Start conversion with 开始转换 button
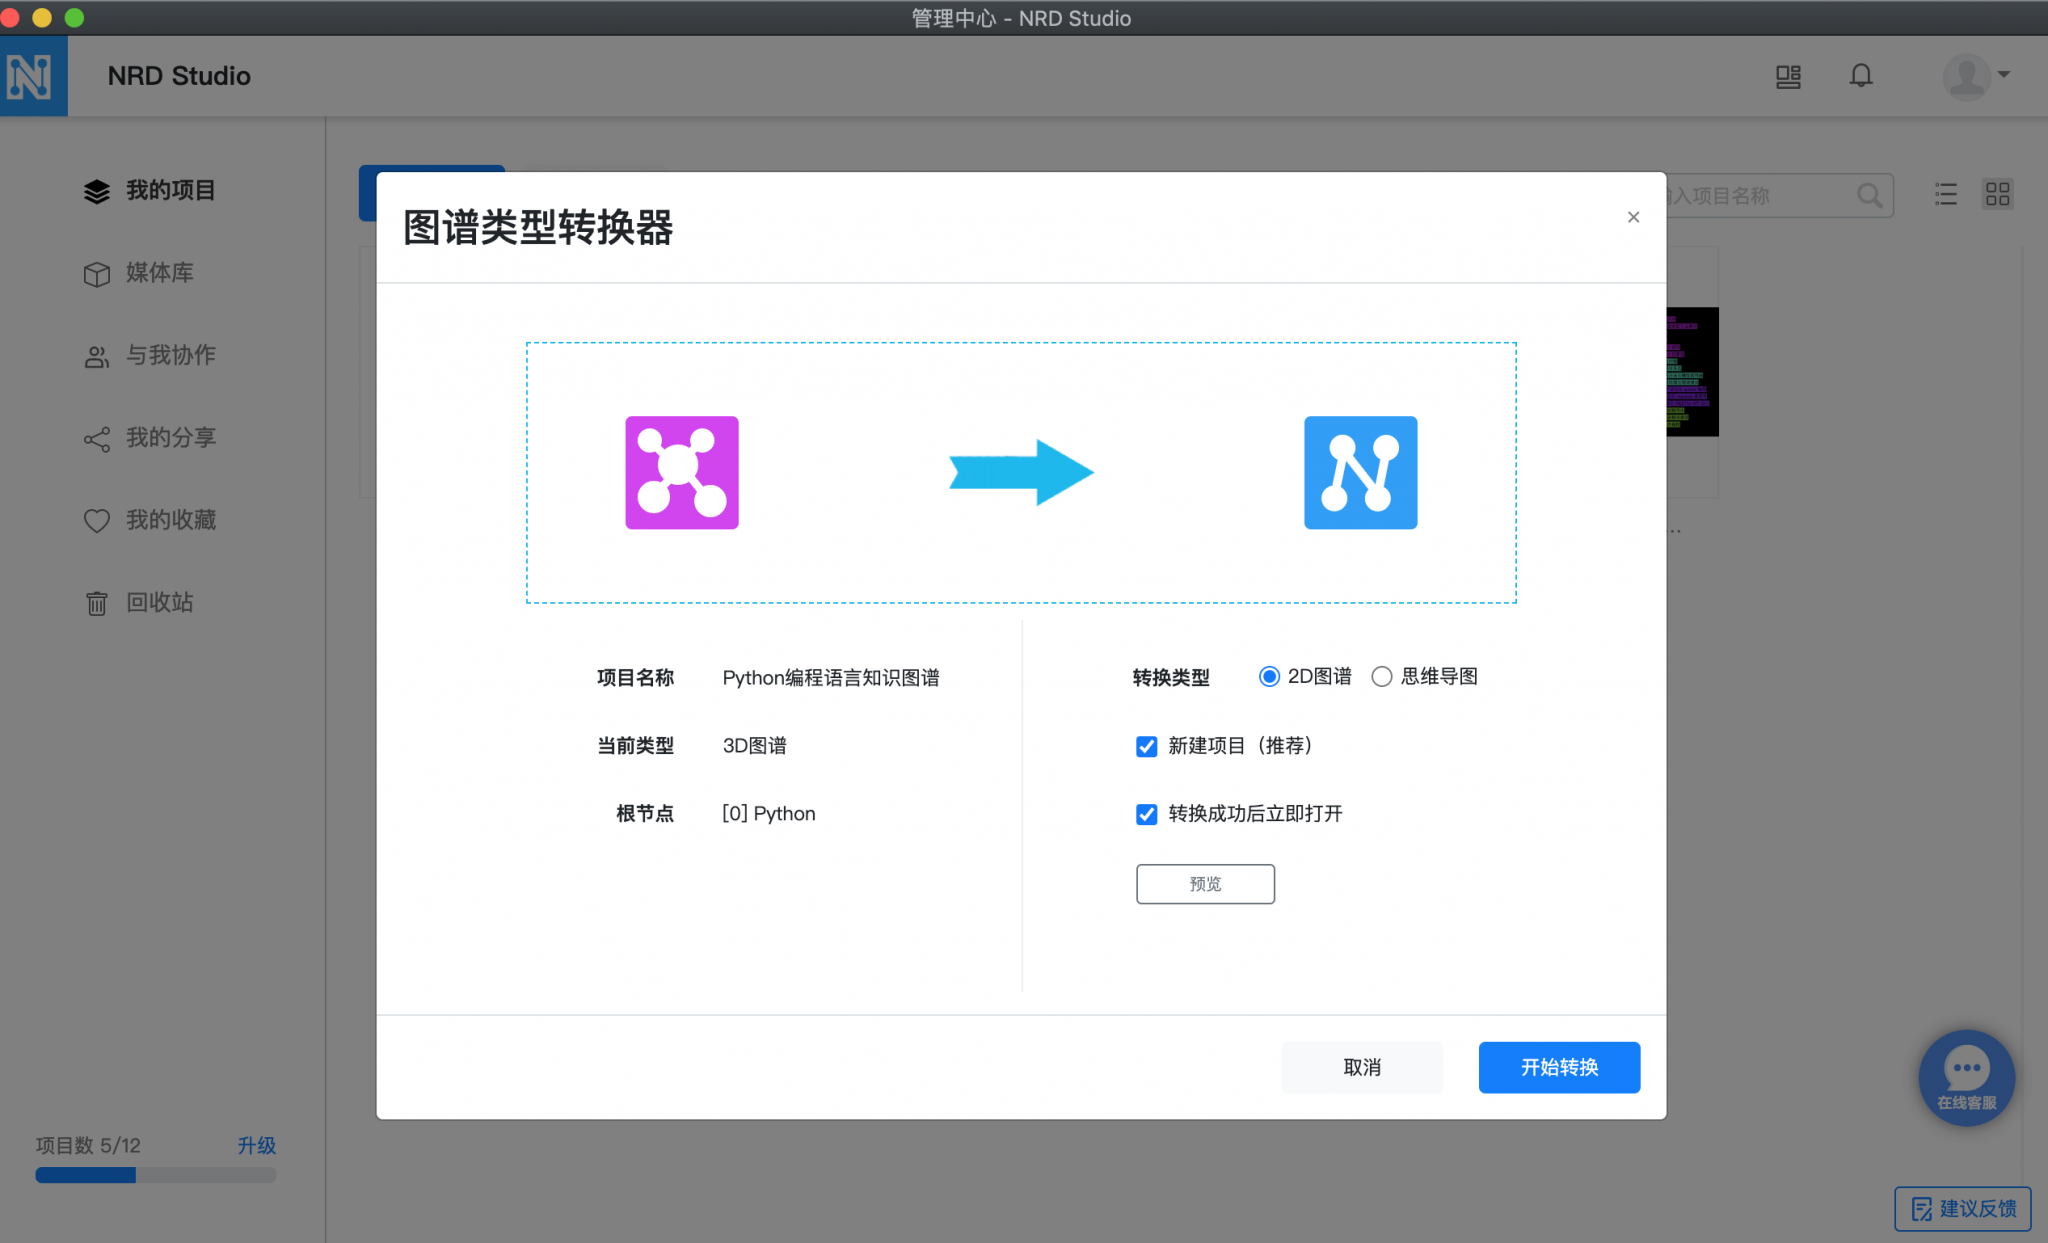Viewport: 2048px width, 1243px height. [x=1558, y=1067]
